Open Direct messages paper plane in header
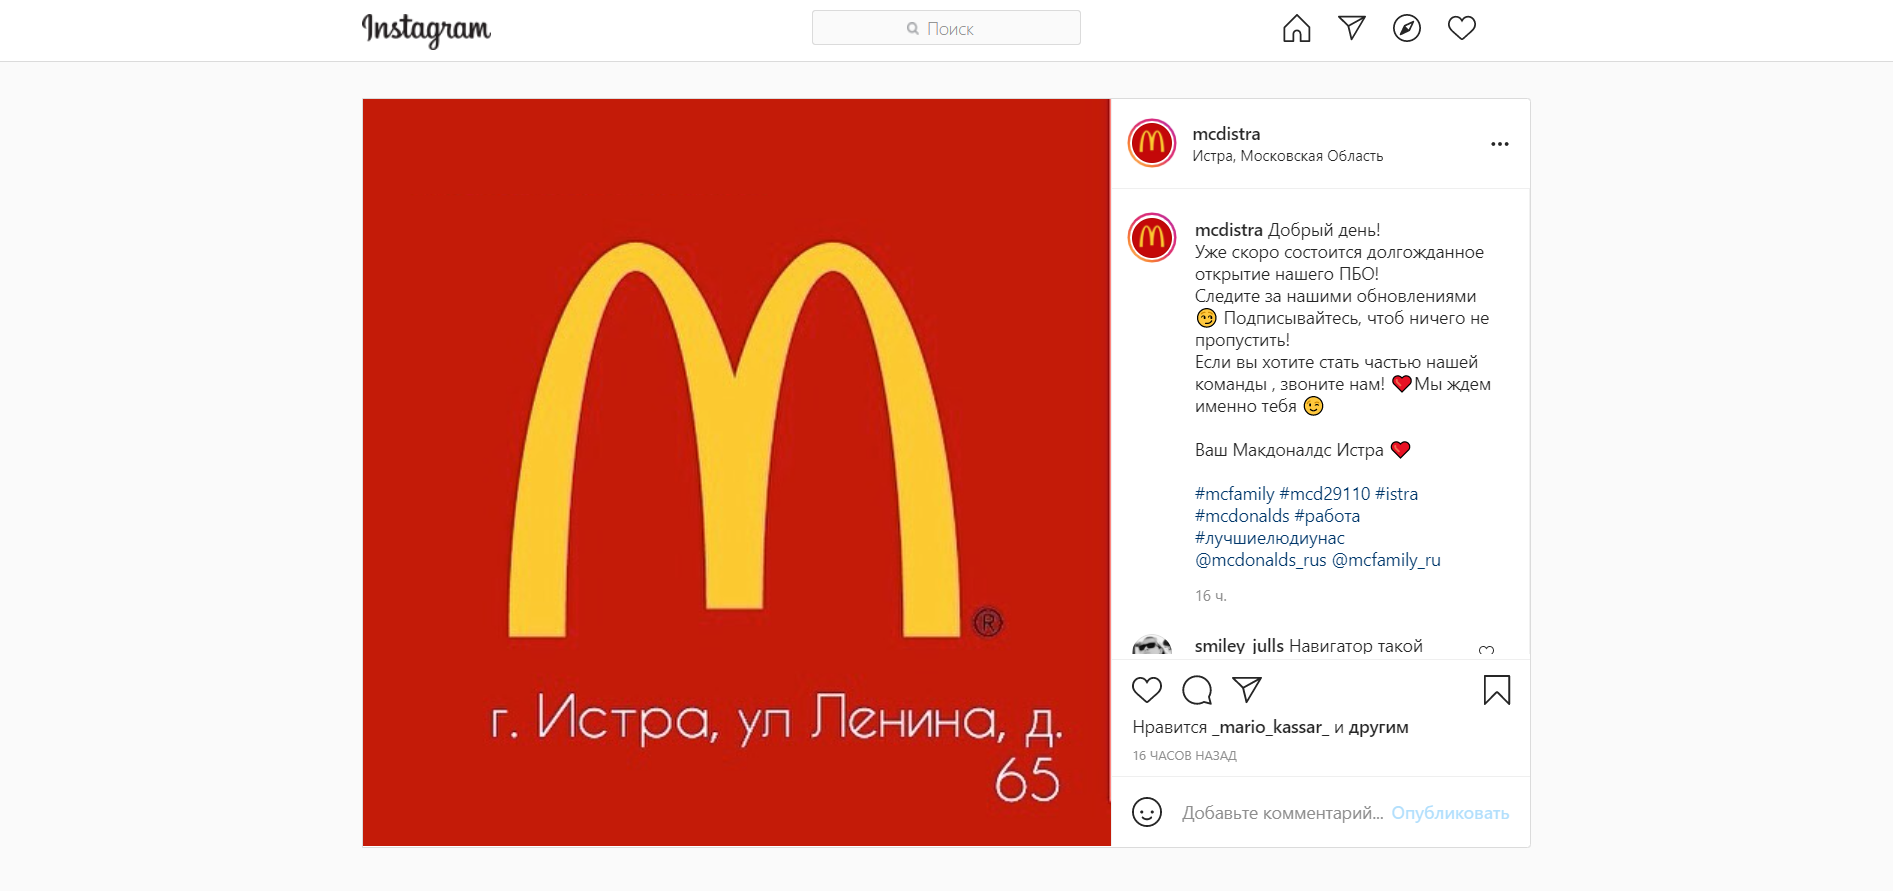Image resolution: width=1893 pixels, height=894 pixels. tap(1351, 28)
